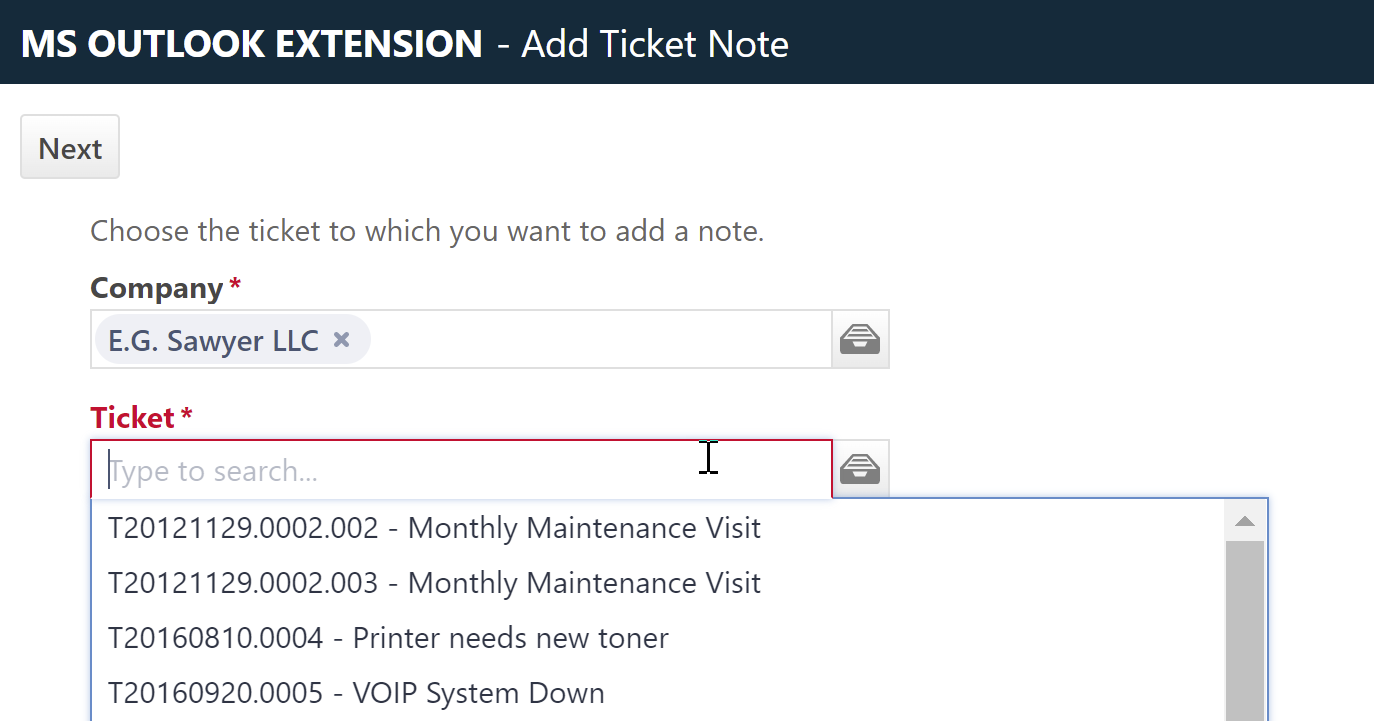This screenshot has height=721, width=1374.
Task: Click the Choose the ticket instruction text
Action: pos(427,232)
